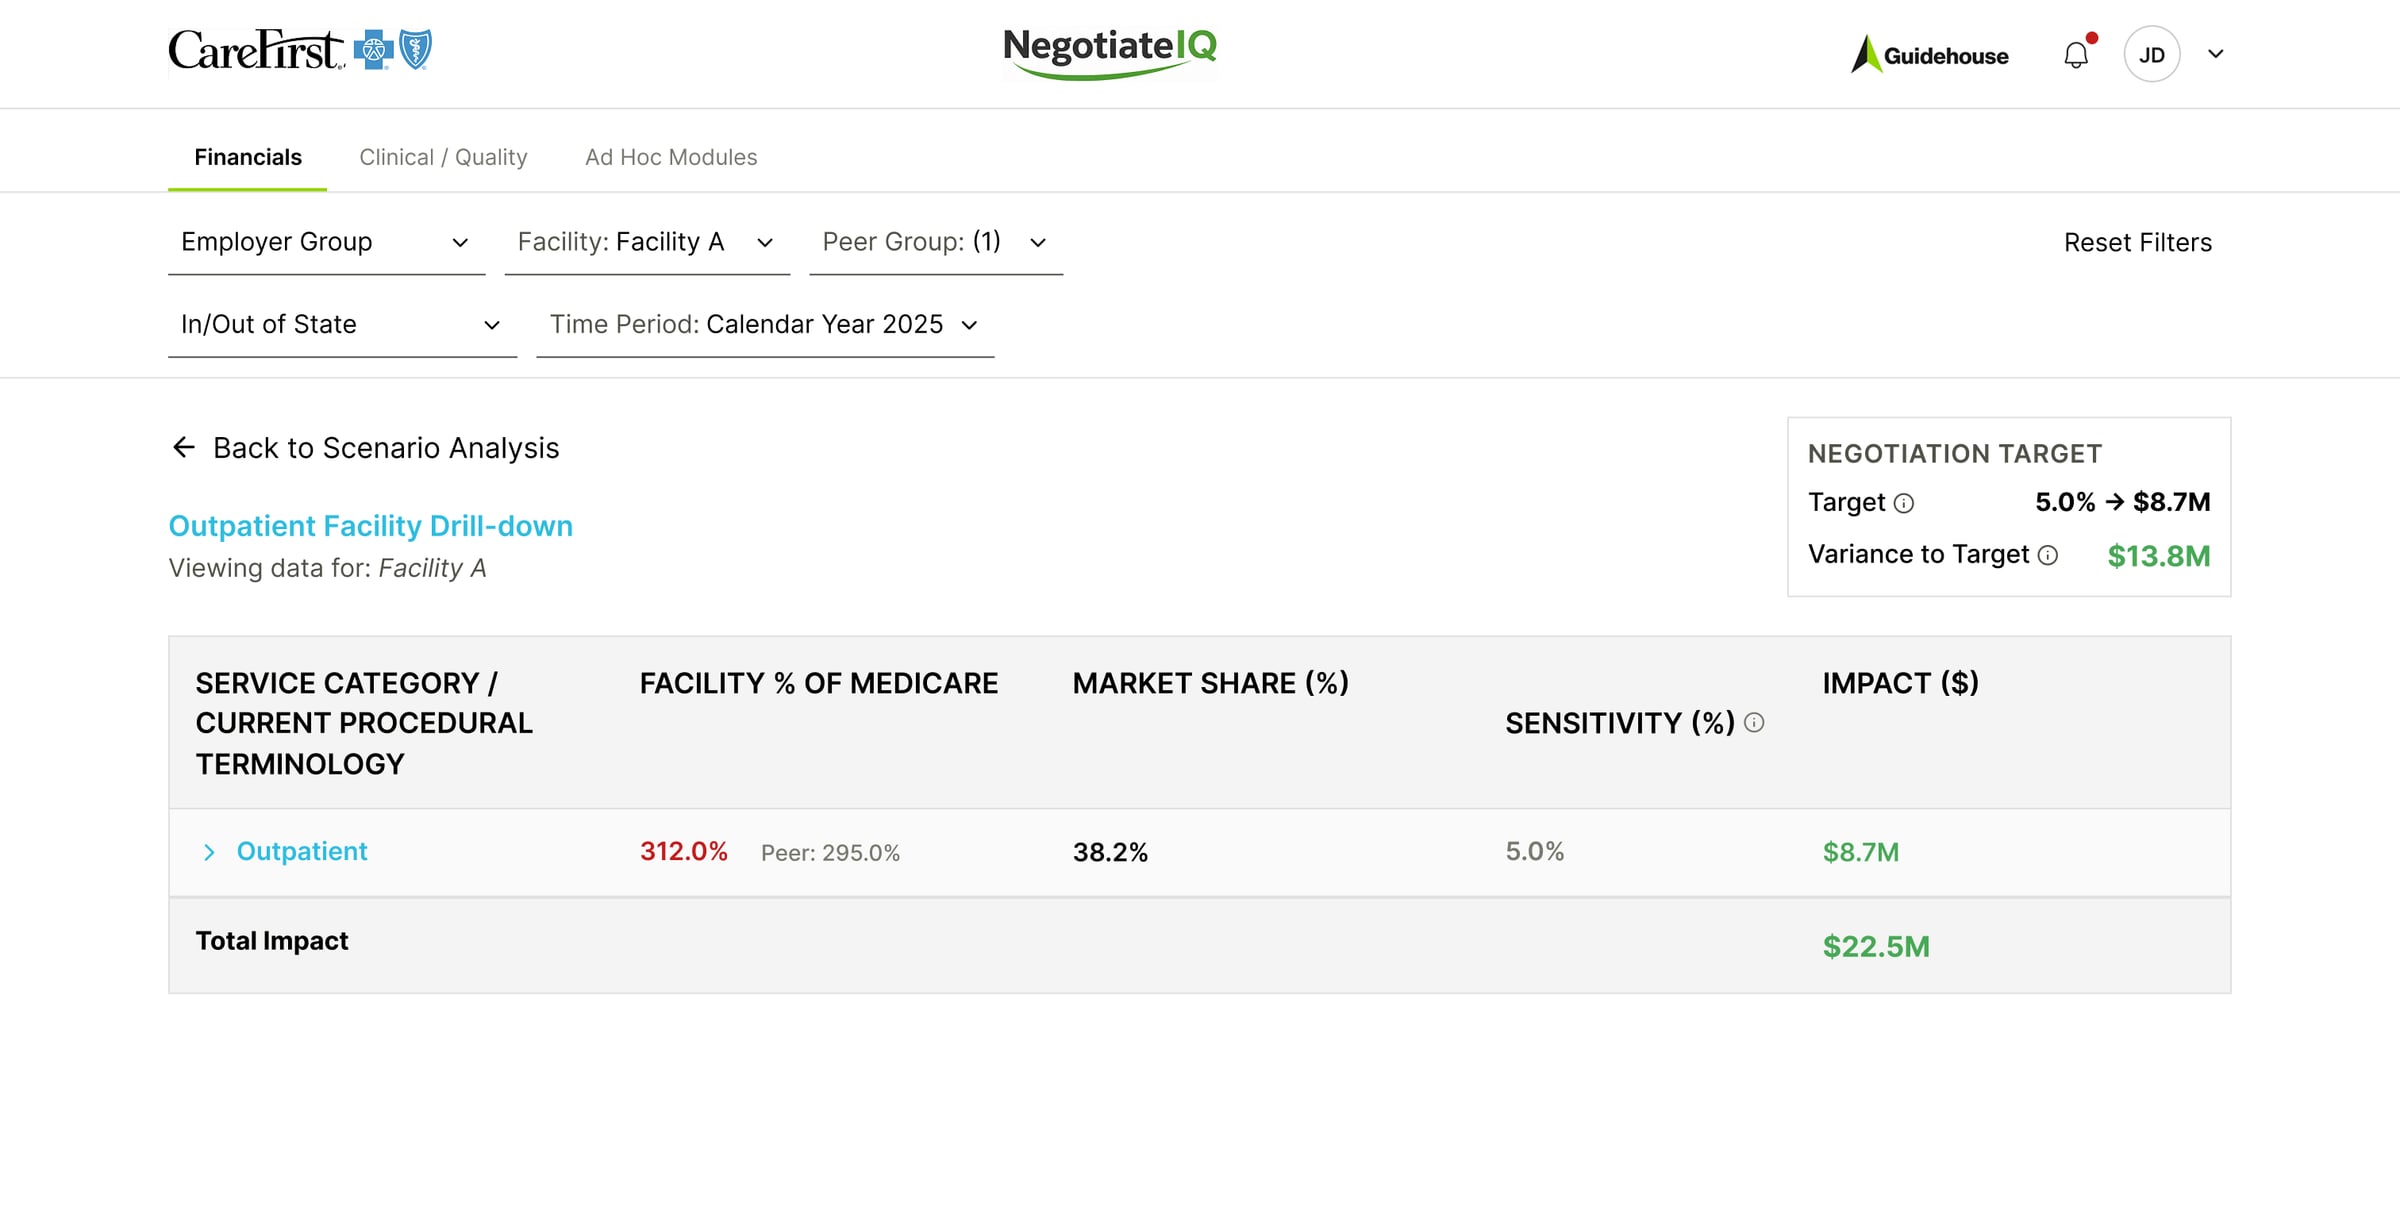
Task: Open the Time Period dropdown
Action: pyautogui.click(x=764, y=325)
